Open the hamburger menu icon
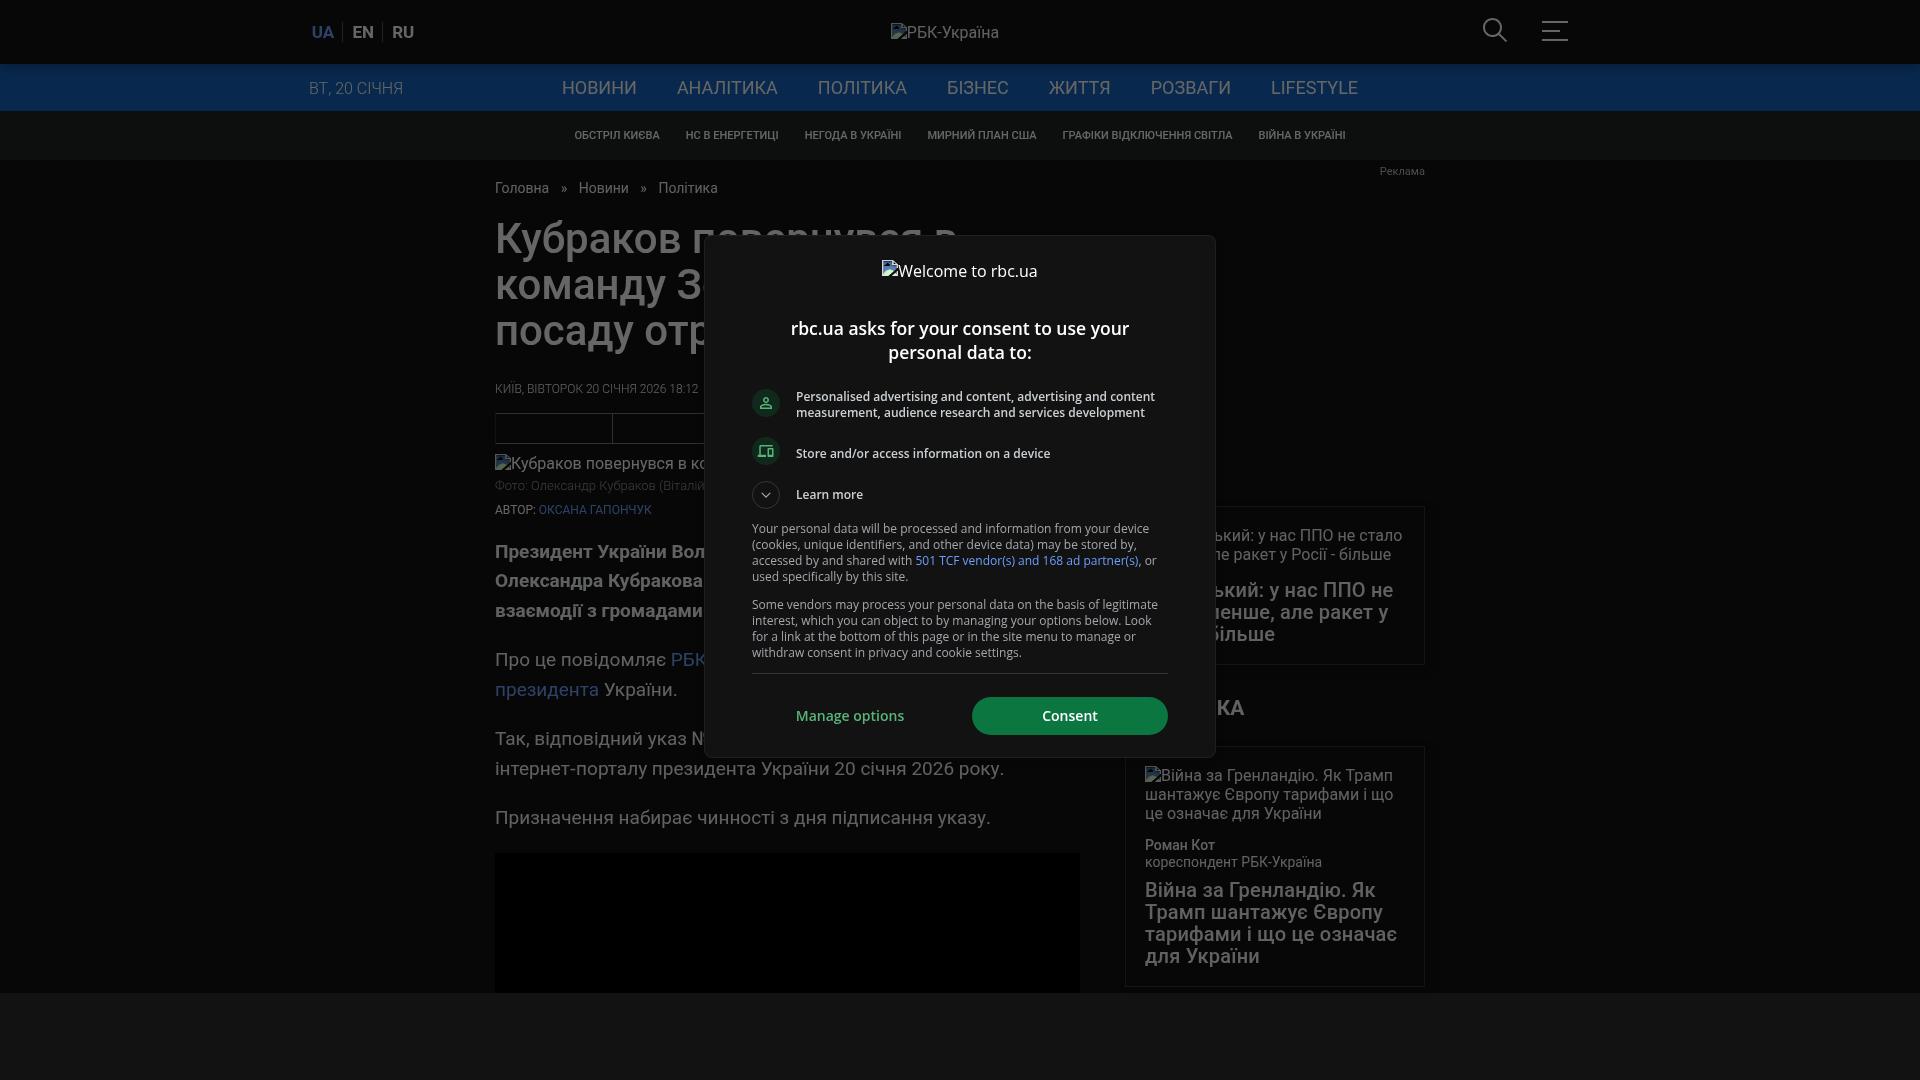Viewport: 1920px width, 1080px height. (1554, 31)
